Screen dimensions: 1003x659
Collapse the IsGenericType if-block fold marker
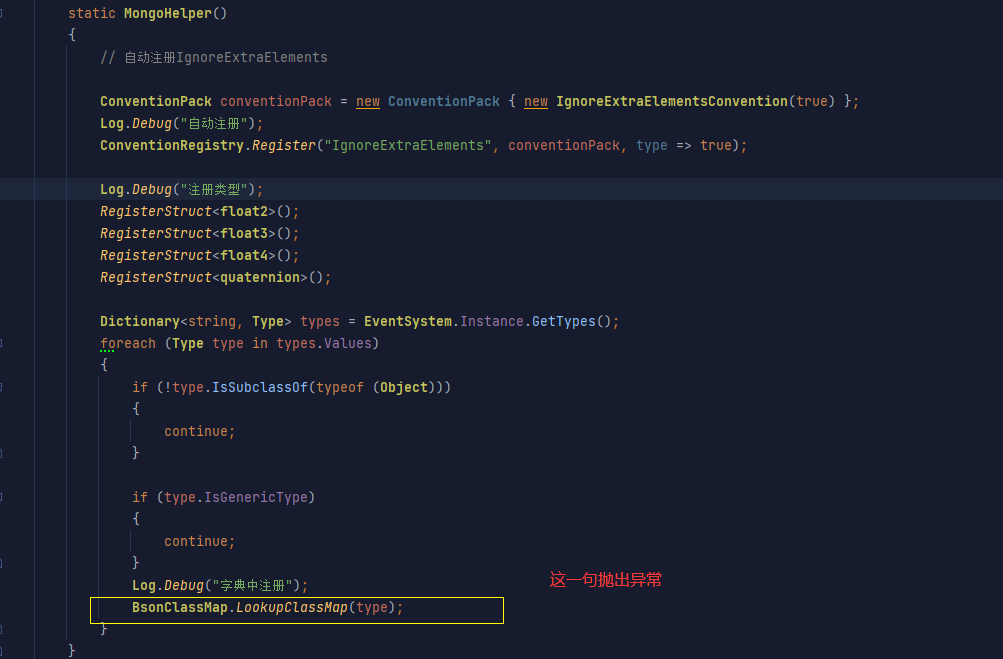(x=2, y=497)
